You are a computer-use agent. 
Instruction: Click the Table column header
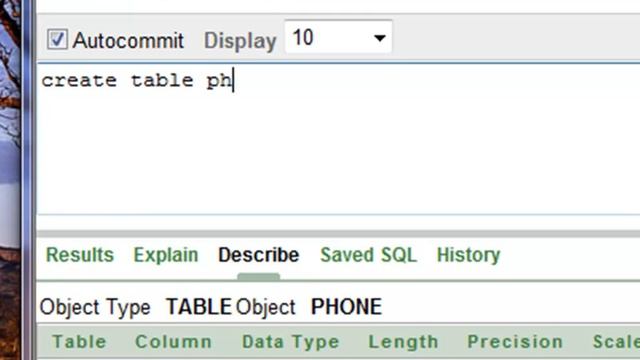(x=80, y=342)
